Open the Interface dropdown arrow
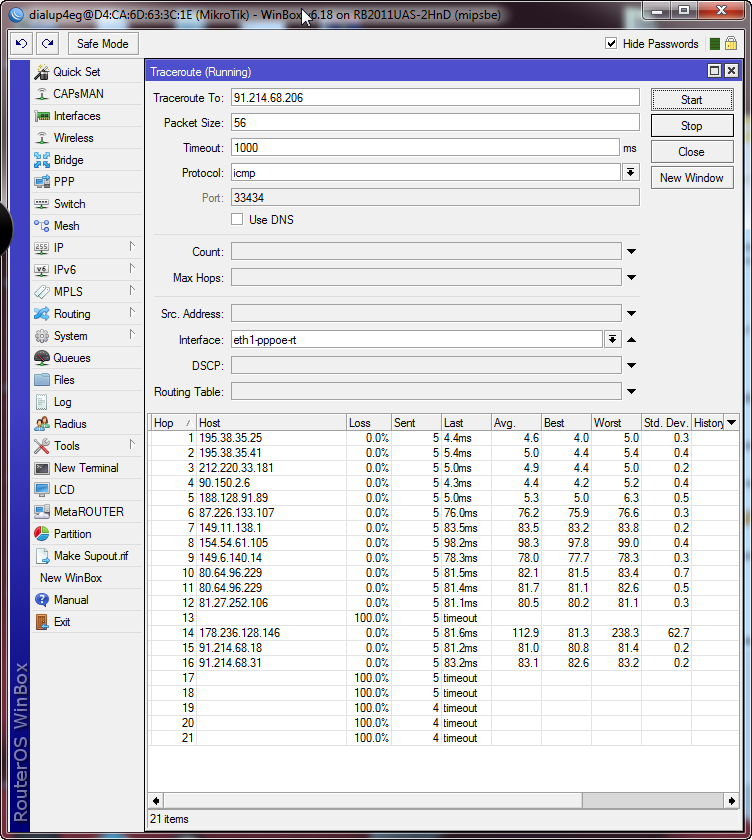The image size is (752, 840). point(613,340)
